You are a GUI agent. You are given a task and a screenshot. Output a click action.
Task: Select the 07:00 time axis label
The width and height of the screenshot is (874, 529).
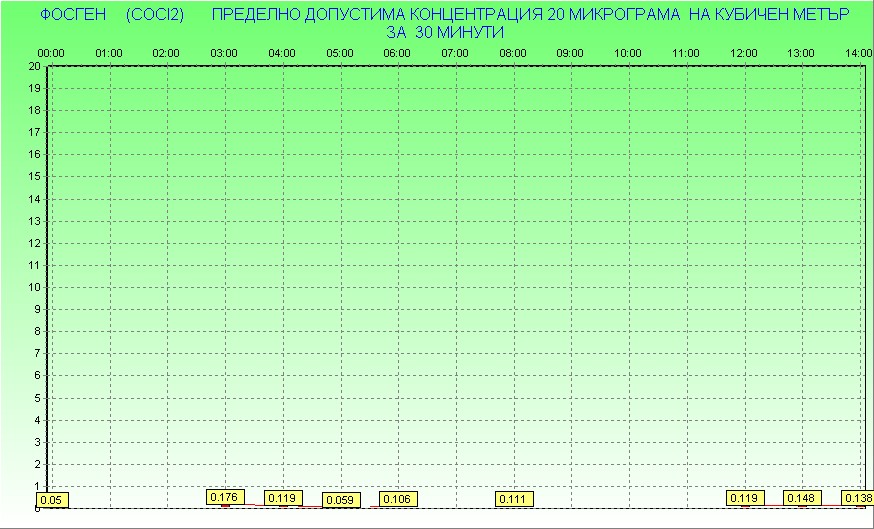455,52
